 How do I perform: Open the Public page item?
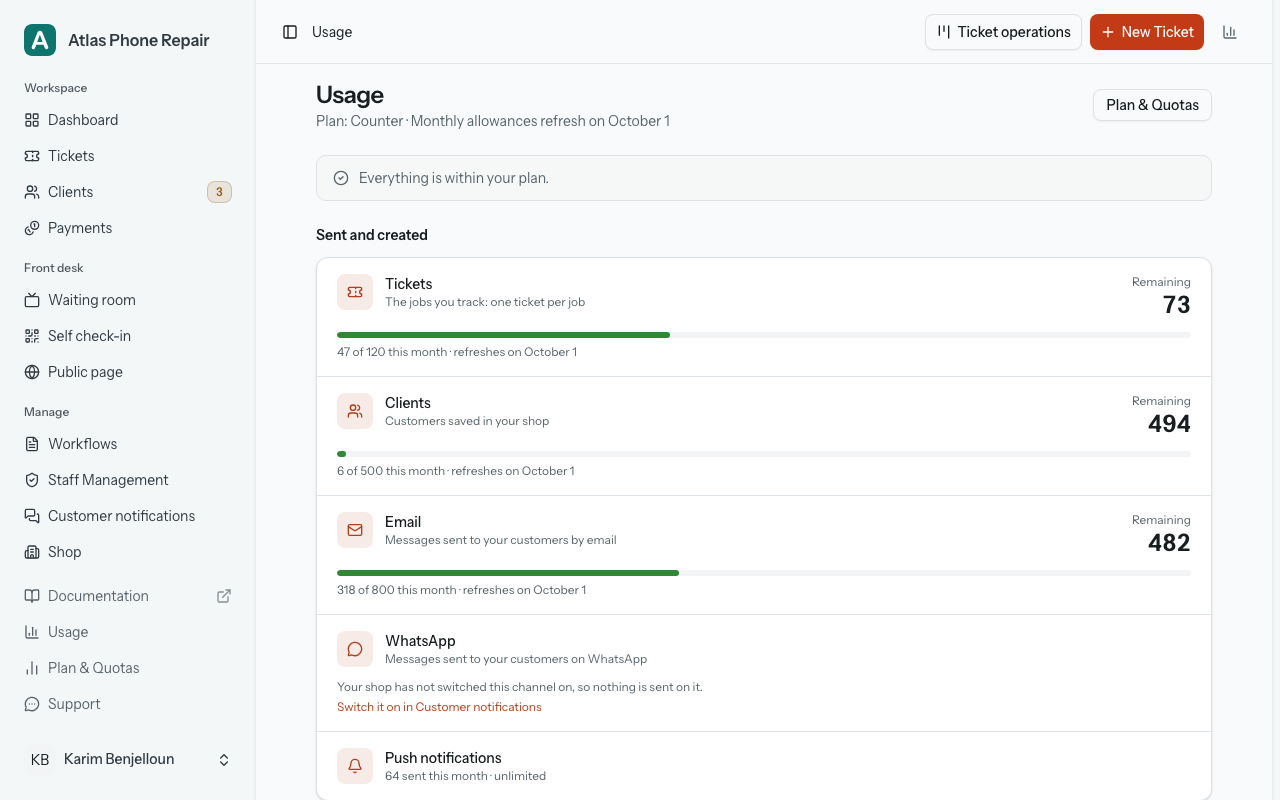[128, 372]
